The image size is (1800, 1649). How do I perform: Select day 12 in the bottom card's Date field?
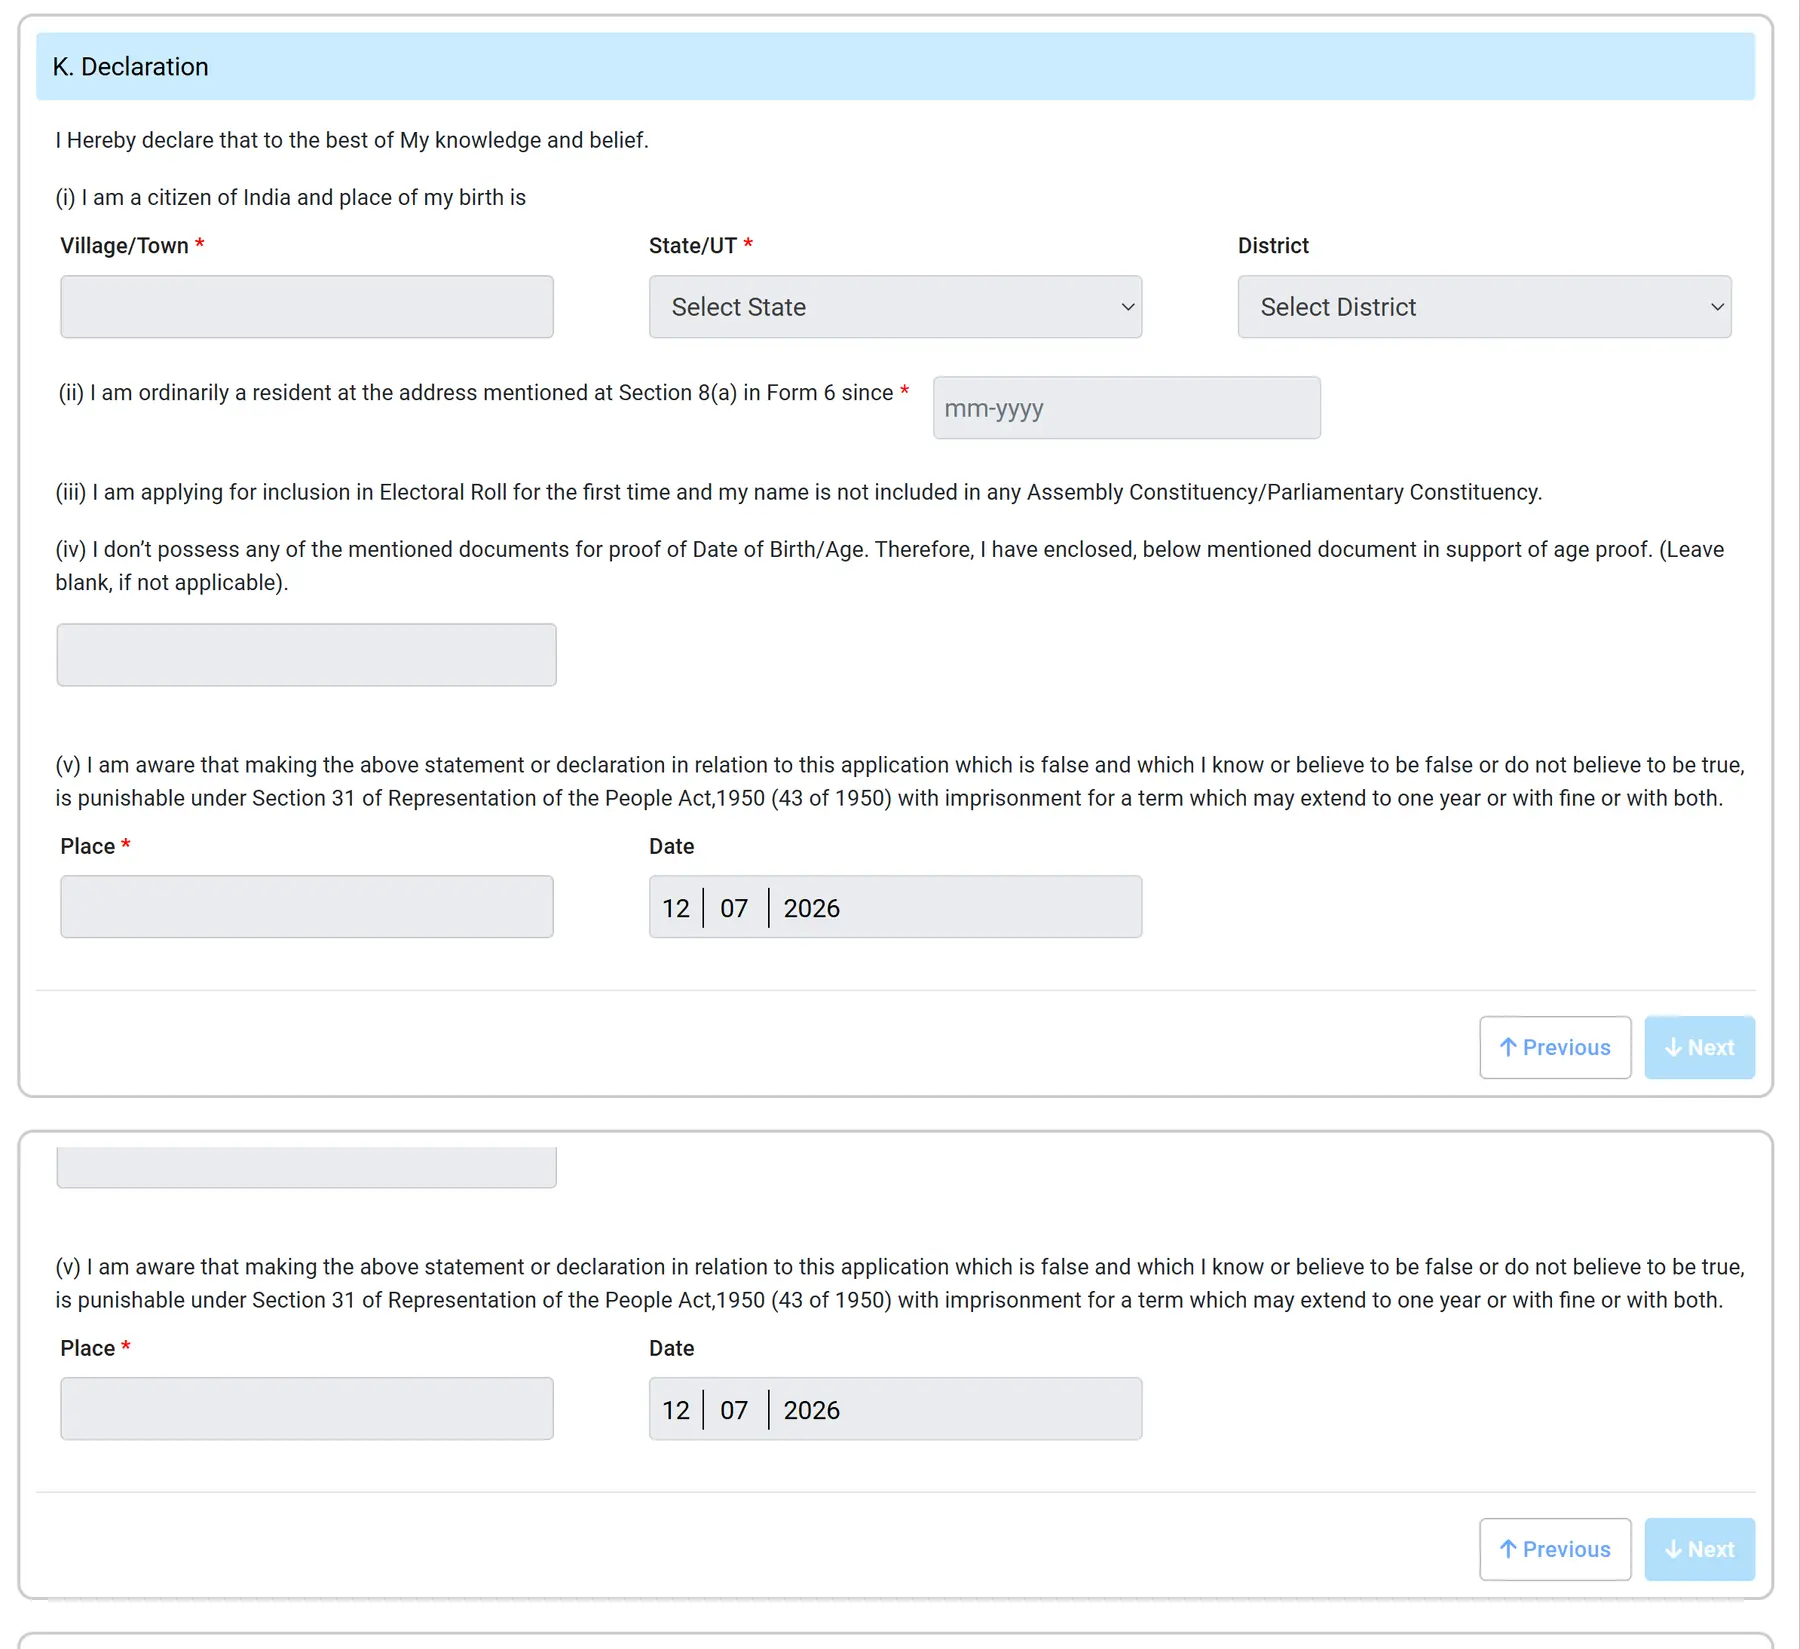coord(676,1410)
